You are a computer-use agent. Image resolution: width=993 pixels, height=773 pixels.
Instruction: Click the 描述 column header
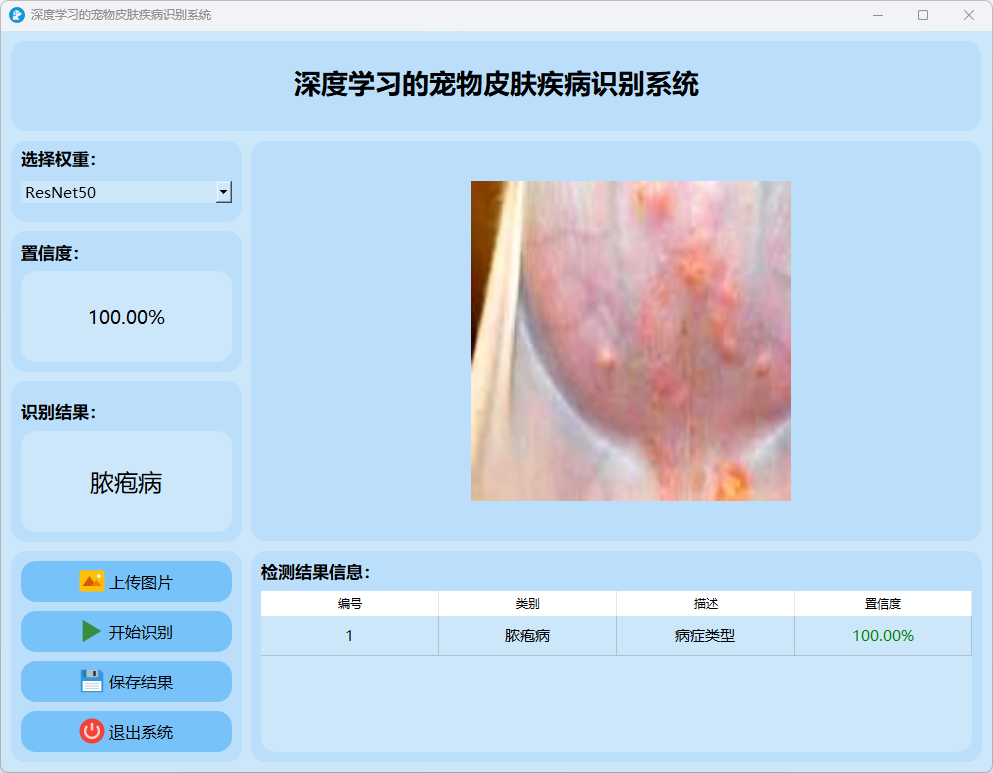pos(705,603)
